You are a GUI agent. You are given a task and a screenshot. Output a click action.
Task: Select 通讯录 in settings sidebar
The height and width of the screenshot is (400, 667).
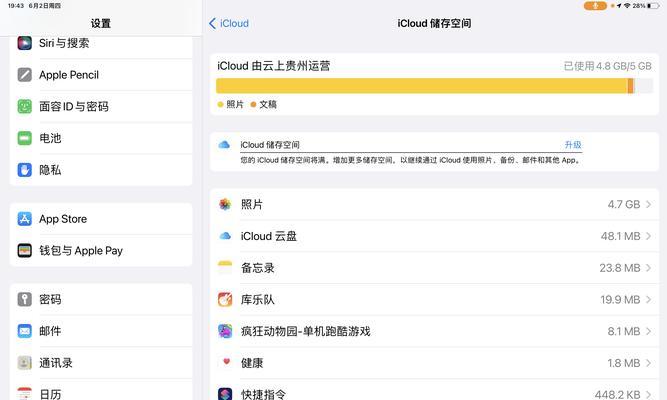click(x=101, y=363)
